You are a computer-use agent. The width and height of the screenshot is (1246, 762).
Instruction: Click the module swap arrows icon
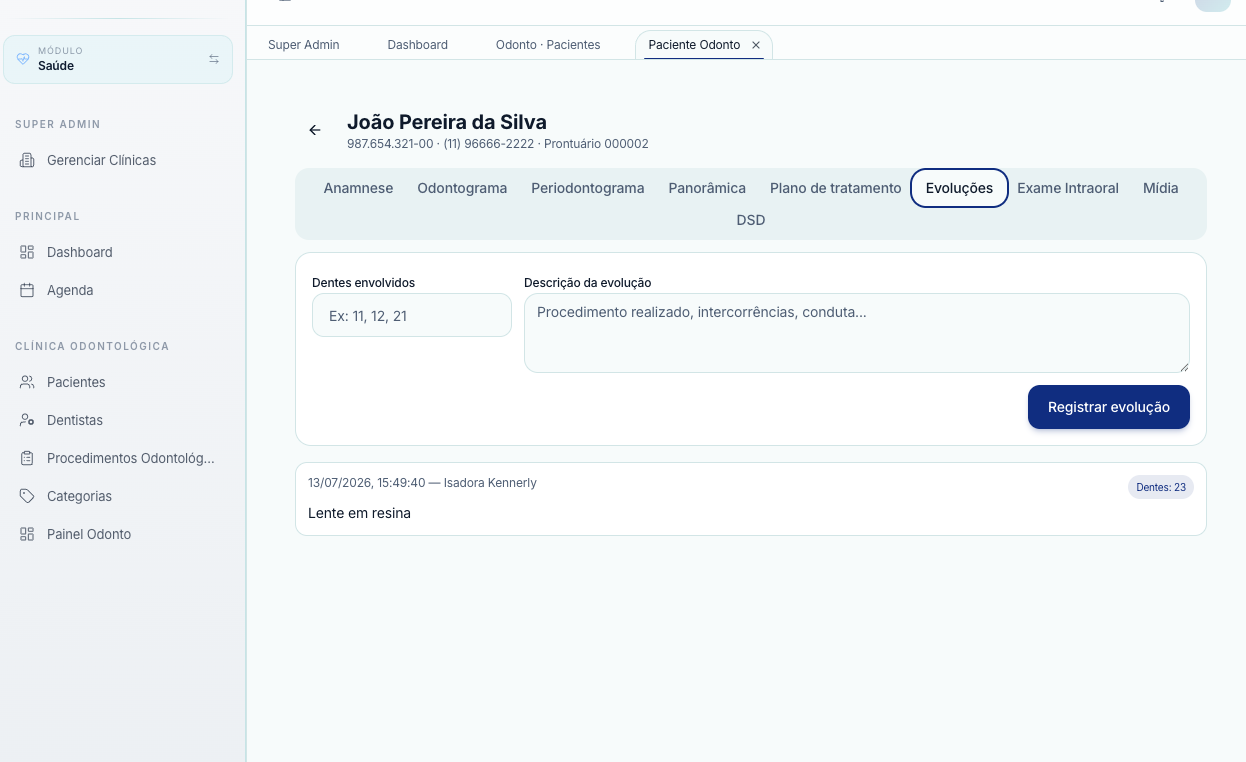(x=214, y=59)
